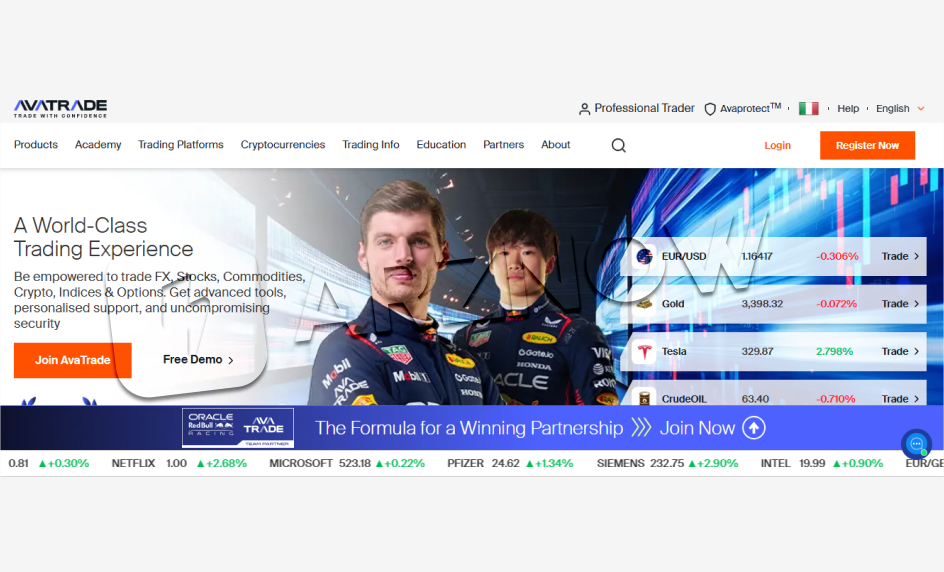The height and width of the screenshot is (572, 944).
Task: Click Oracle Red Bull Racing AvaTrade badge
Action: coord(238,428)
